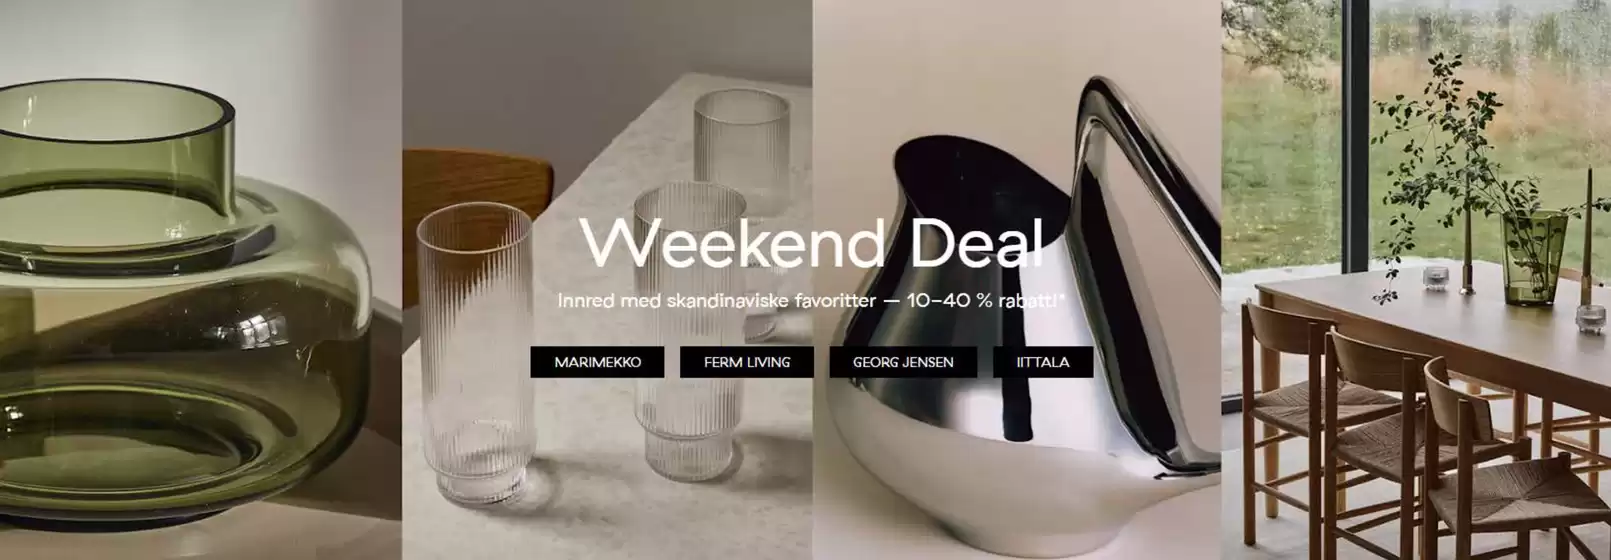Open the FERM LIVING brand button
This screenshot has height=560, width=1611.
[x=747, y=362]
